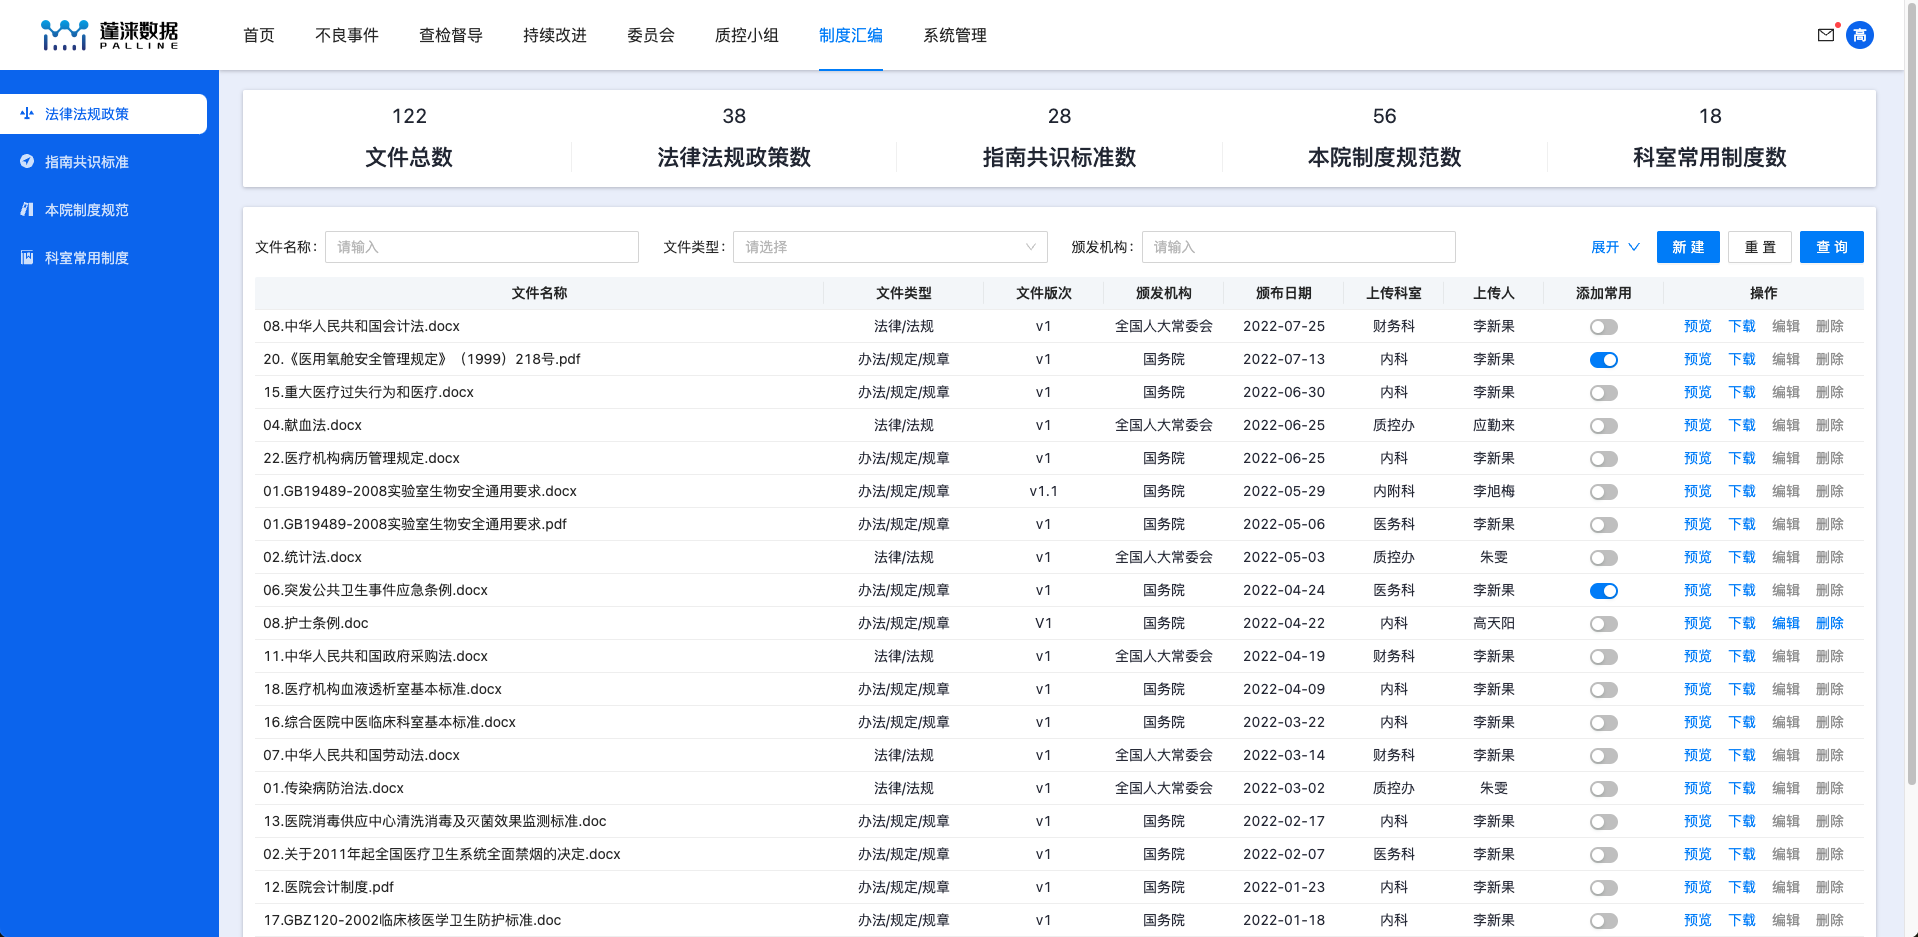Preview 02.统计法.docx
Screen dimensions: 1918x937
[x=1698, y=557]
